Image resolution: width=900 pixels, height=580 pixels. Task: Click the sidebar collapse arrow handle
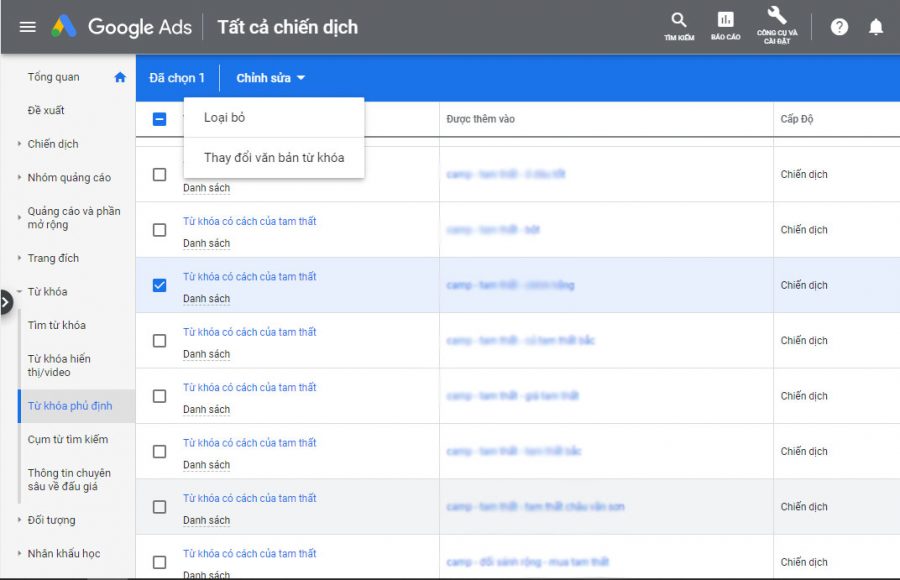[x=5, y=300]
